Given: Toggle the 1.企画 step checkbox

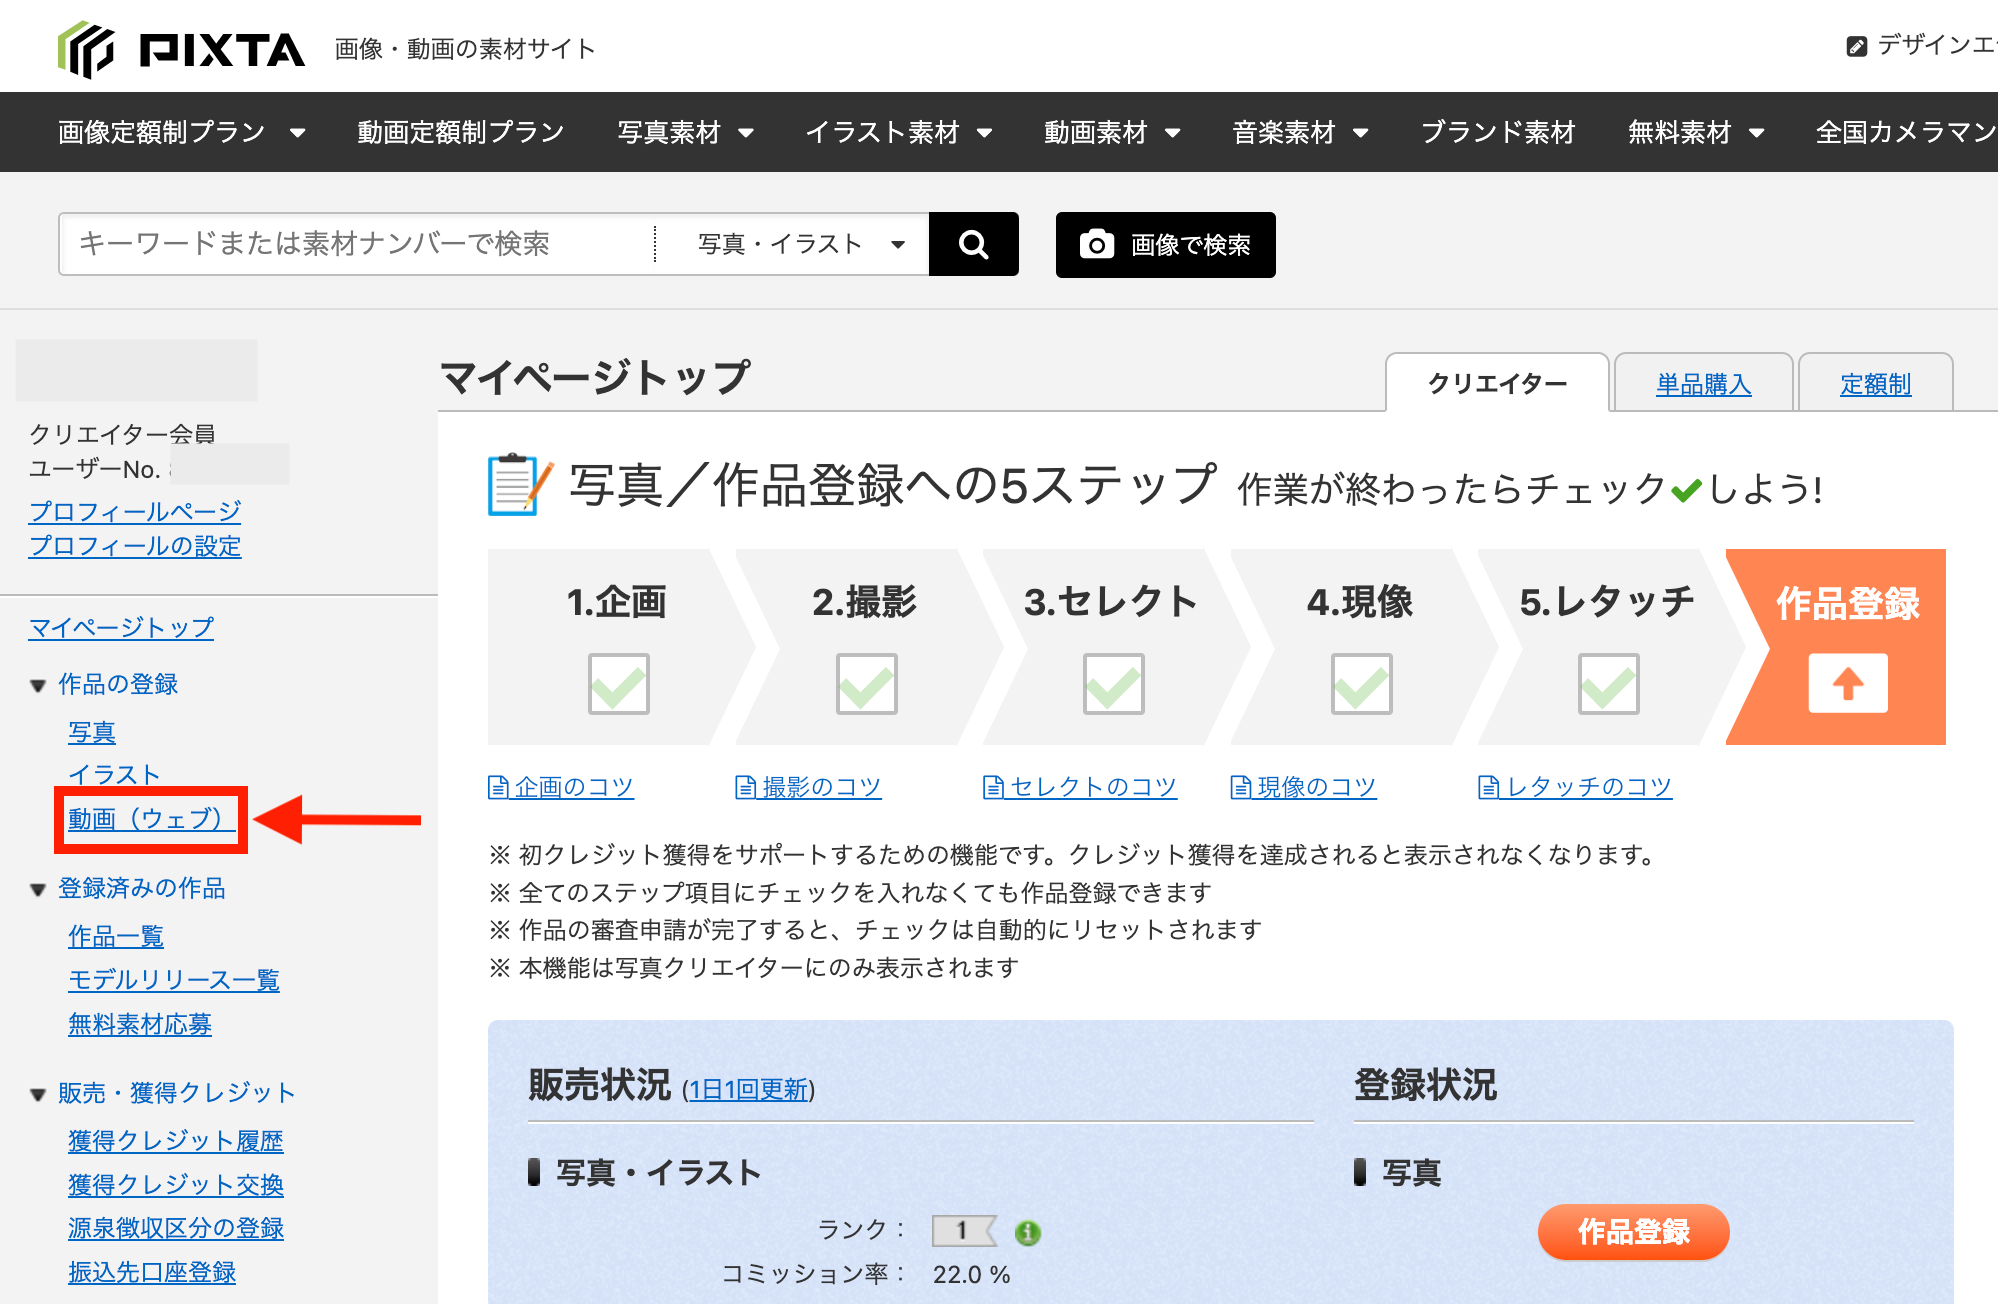Looking at the screenshot, I should click(618, 684).
